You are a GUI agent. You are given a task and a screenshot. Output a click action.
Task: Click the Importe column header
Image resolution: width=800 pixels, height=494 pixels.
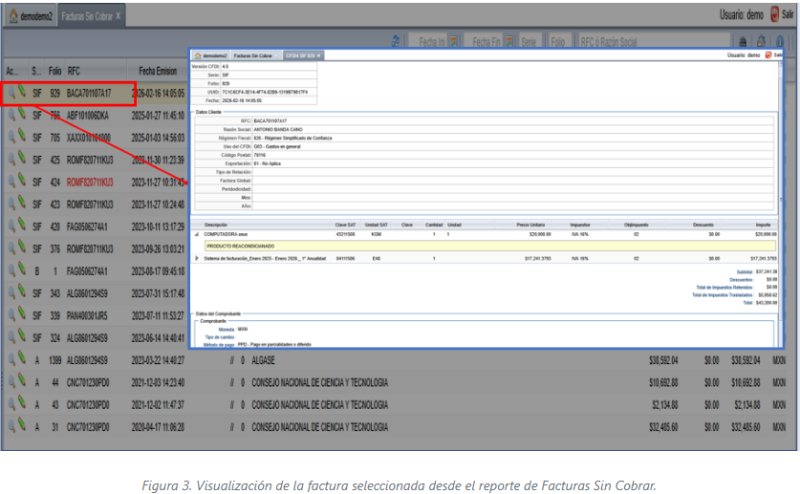pyautogui.click(x=763, y=225)
